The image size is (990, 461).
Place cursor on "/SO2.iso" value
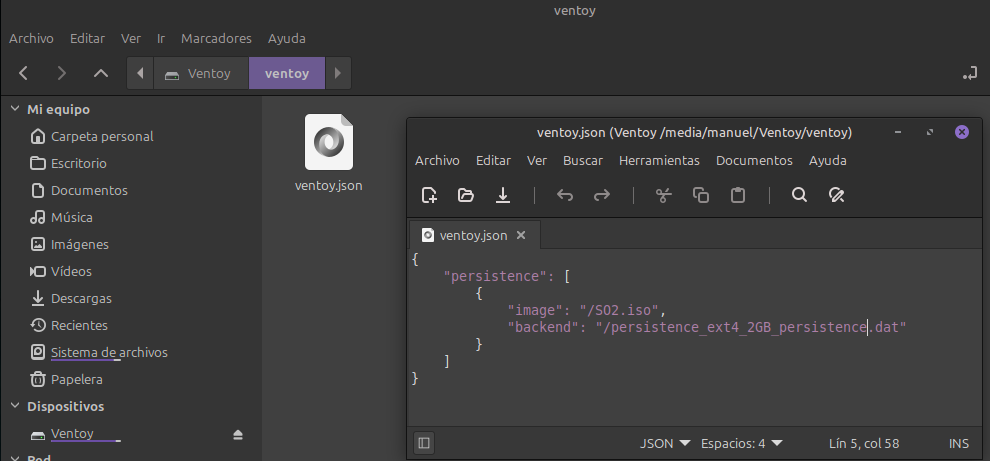click(619, 310)
